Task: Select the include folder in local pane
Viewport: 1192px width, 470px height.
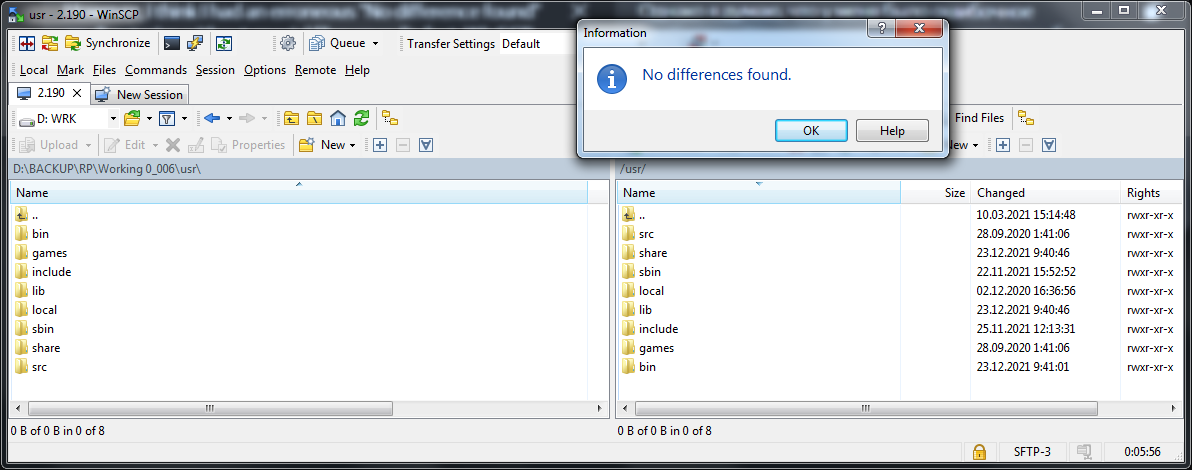Action: pos(51,271)
